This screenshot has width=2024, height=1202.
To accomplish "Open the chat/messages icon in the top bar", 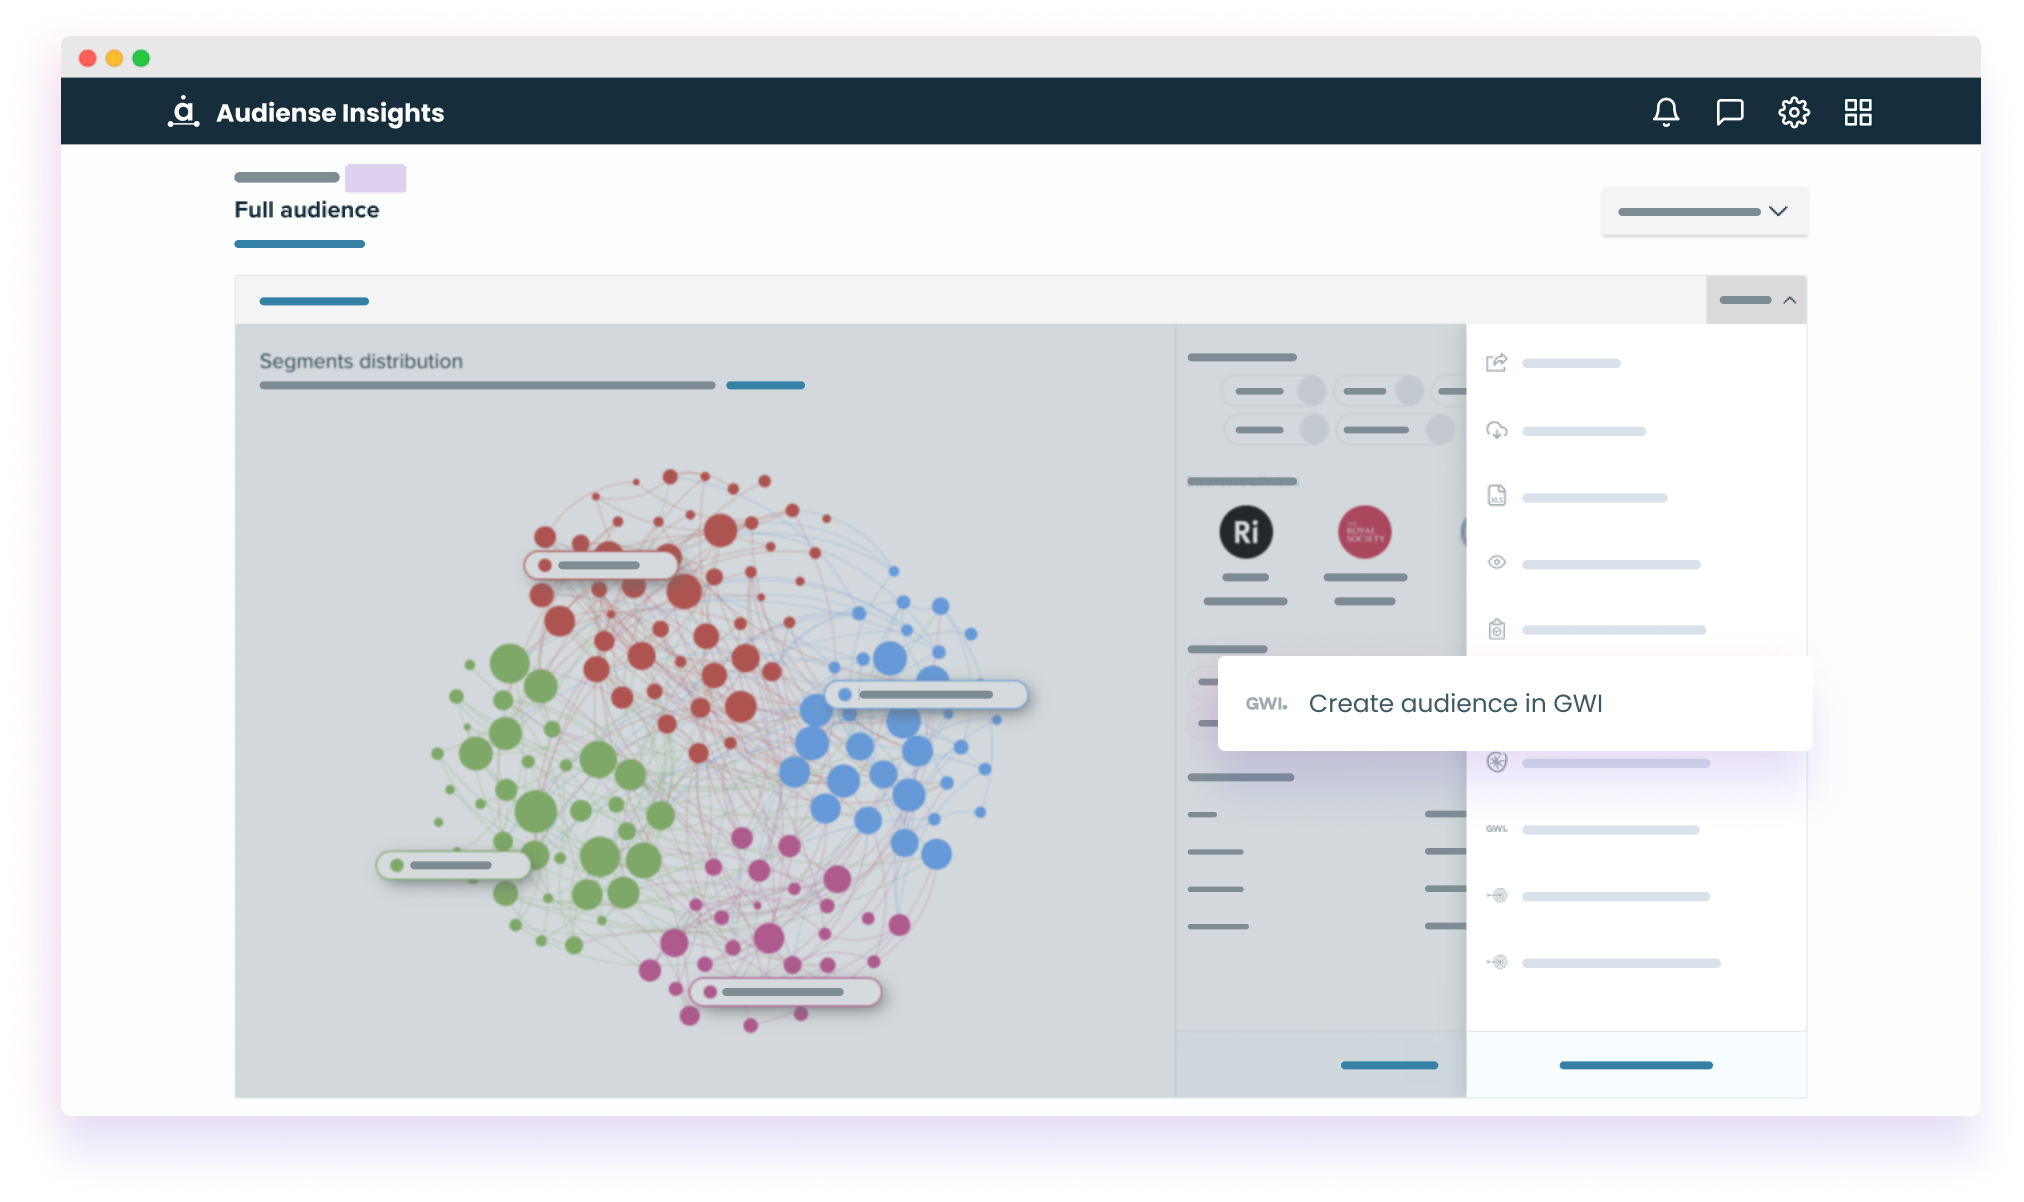I will pos(1729,112).
